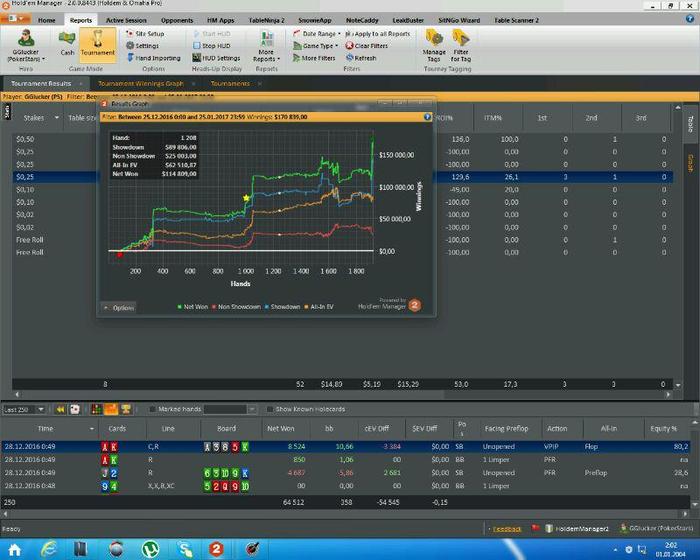Click the hands grid view icon

tap(96, 409)
